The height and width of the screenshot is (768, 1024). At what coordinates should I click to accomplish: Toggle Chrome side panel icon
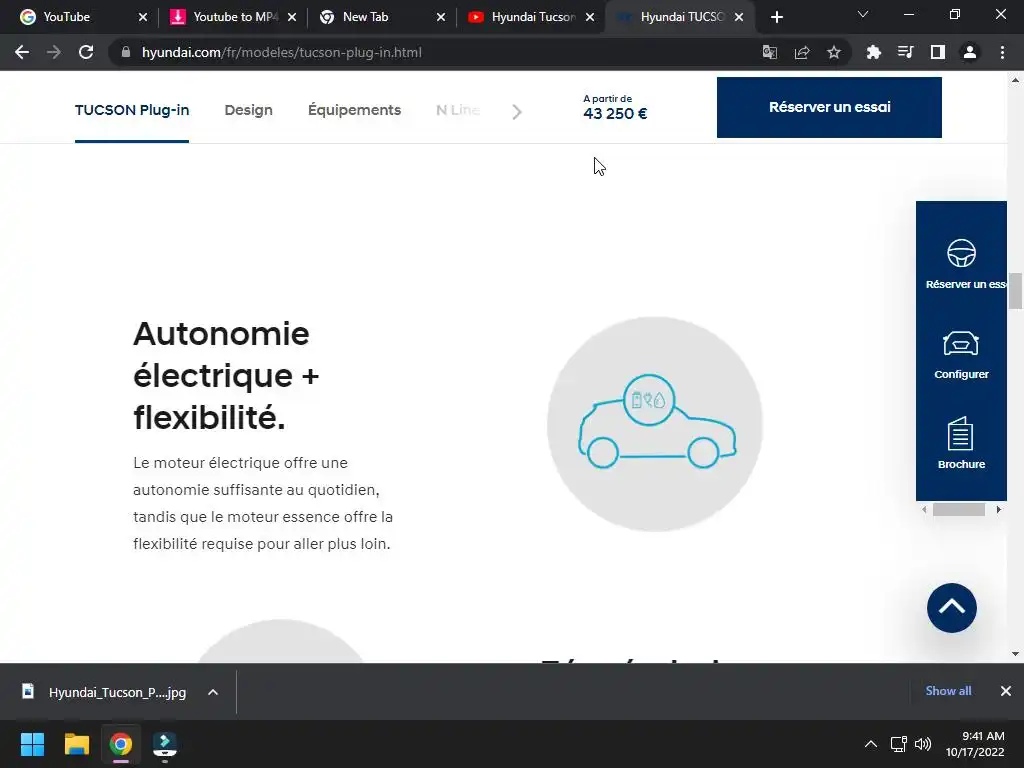point(938,52)
